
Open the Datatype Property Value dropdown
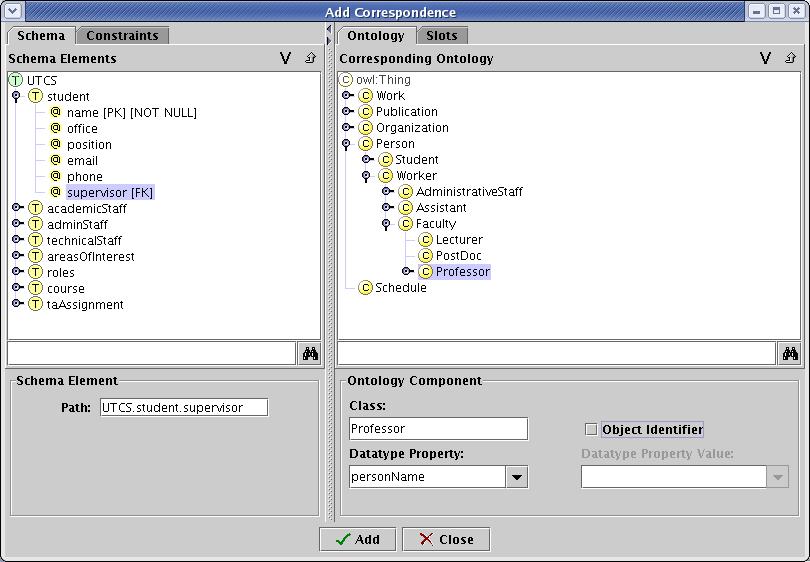point(777,477)
